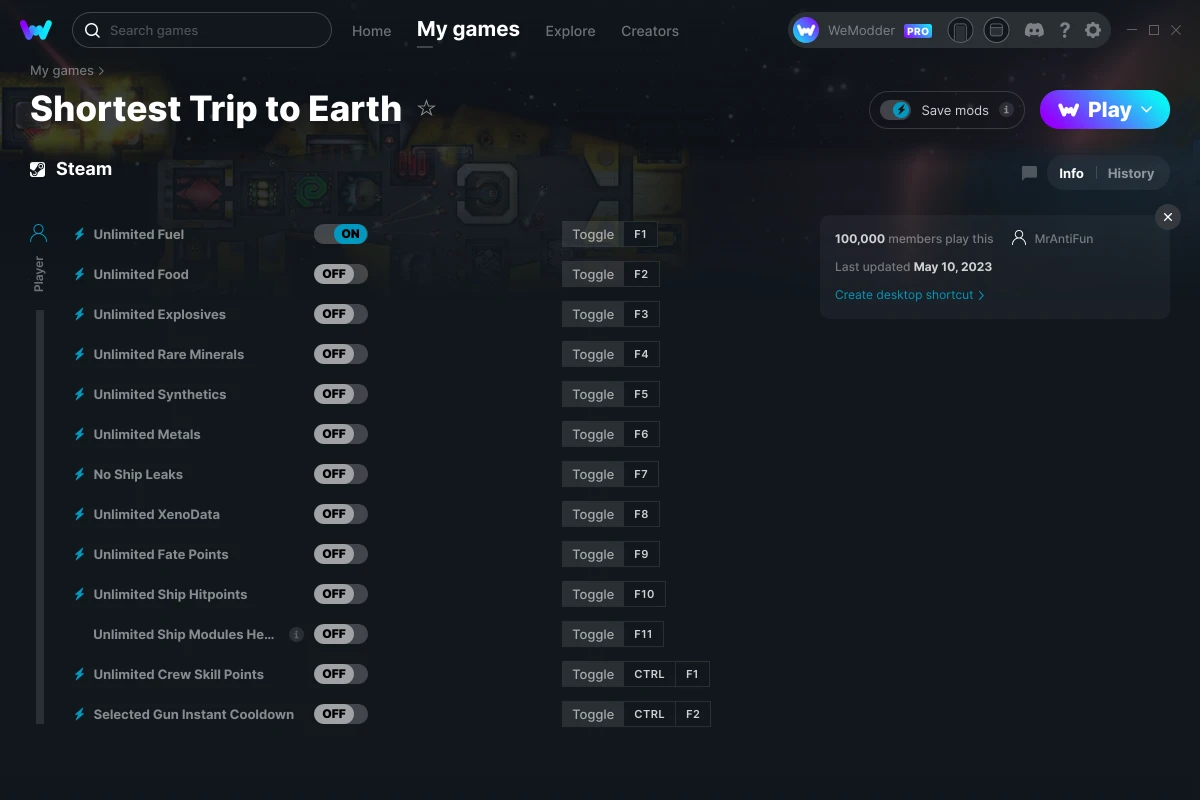Click the WeMod logo icon
Image resolution: width=1200 pixels, height=800 pixels.
(36, 30)
